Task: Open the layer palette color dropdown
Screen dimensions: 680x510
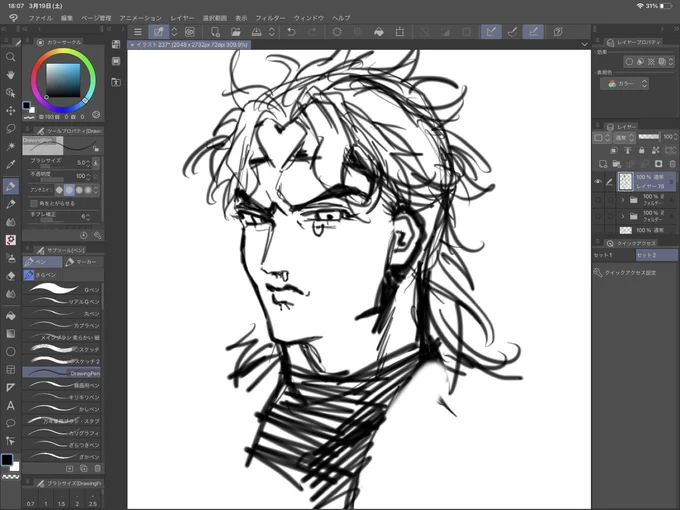Action: pos(602,137)
